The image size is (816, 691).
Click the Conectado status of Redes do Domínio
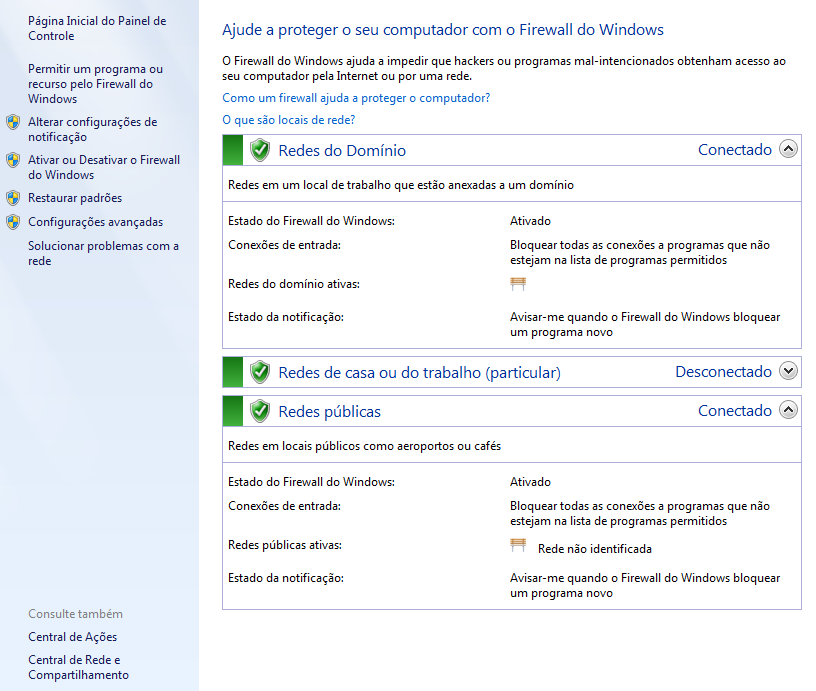pos(734,150)
